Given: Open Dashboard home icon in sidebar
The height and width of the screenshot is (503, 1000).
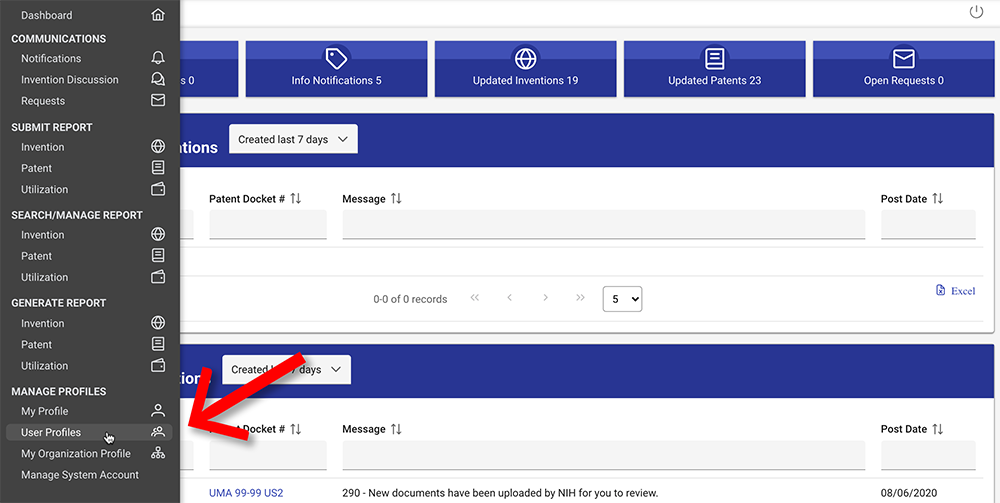Looking at the screenshot, I should tap(157, 15).
